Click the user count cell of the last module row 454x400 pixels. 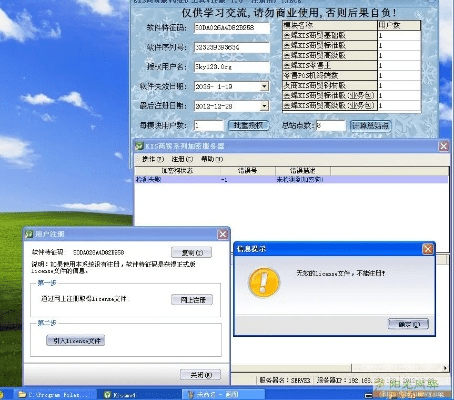point(399,106)
